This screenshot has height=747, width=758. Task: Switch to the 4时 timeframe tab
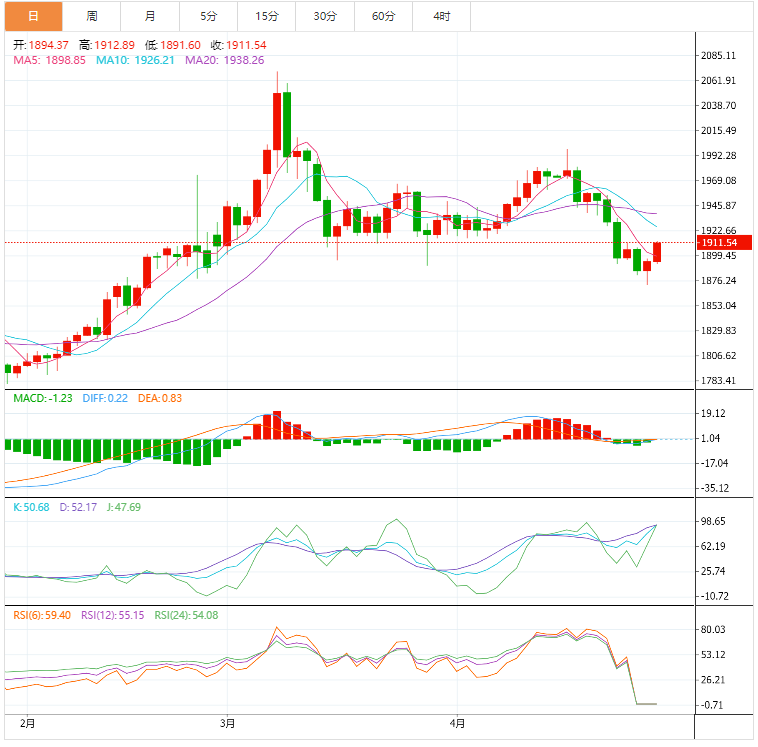tap(441, 16)
